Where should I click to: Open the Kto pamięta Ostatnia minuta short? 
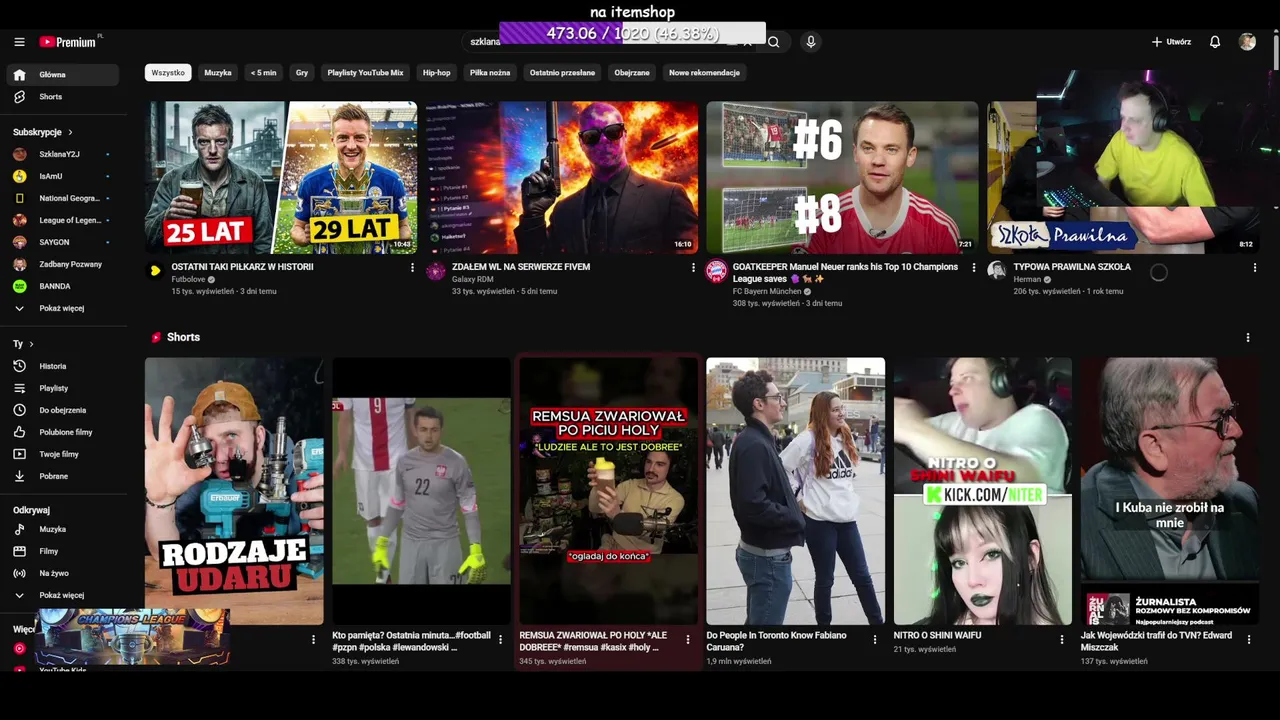click(421, 491)
